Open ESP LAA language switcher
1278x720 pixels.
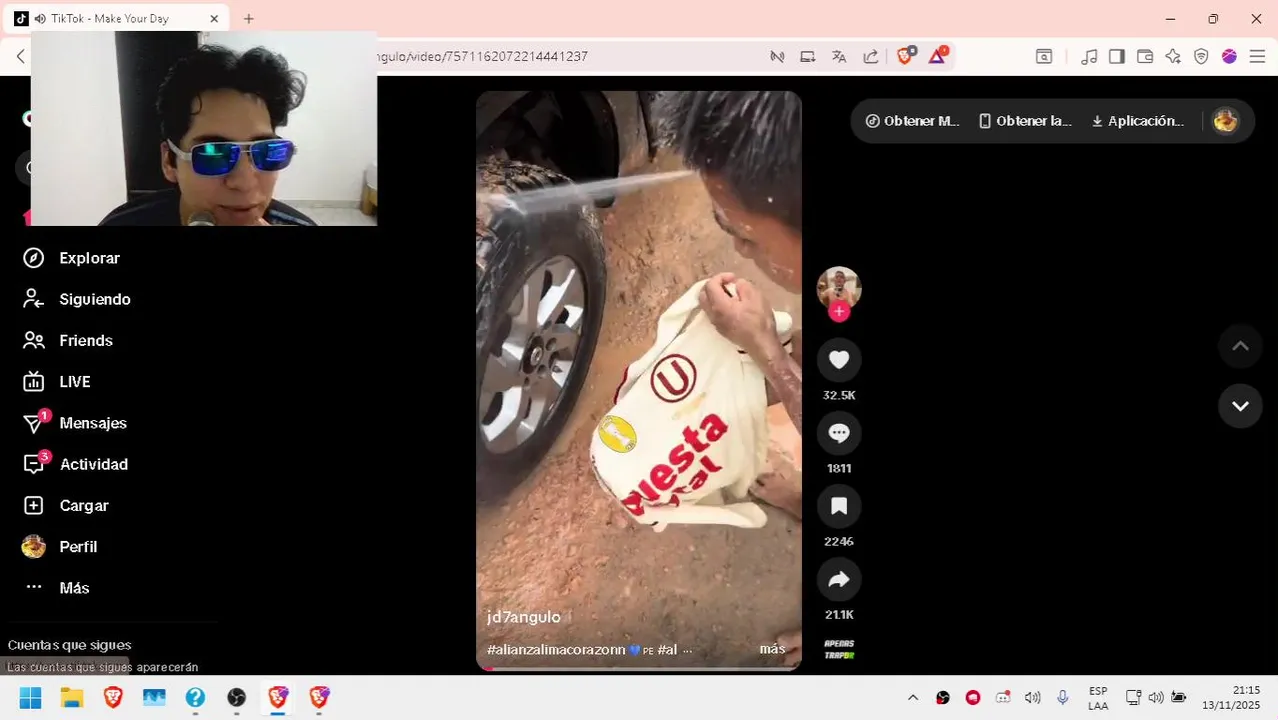[1098, 698]
